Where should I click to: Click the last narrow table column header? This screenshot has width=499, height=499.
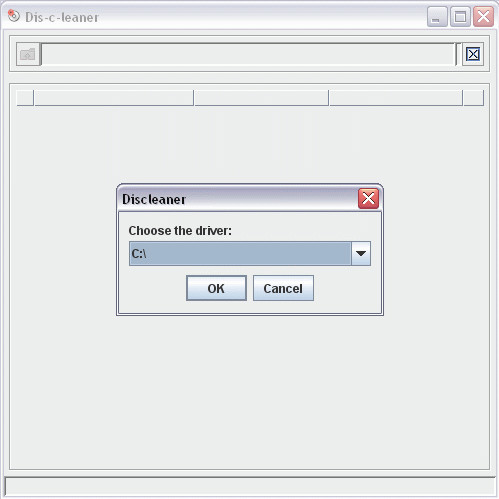[473, 98]
